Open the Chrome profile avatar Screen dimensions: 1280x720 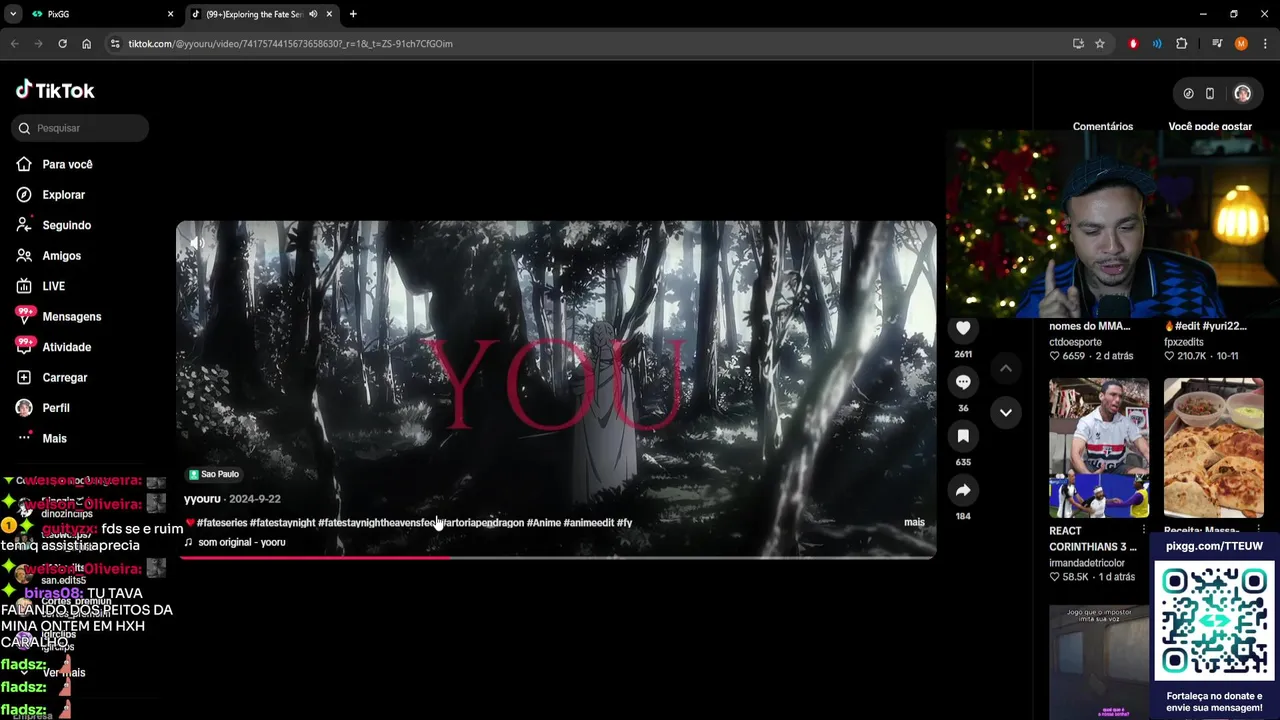pyautogui.click(x=1241, y=44)
